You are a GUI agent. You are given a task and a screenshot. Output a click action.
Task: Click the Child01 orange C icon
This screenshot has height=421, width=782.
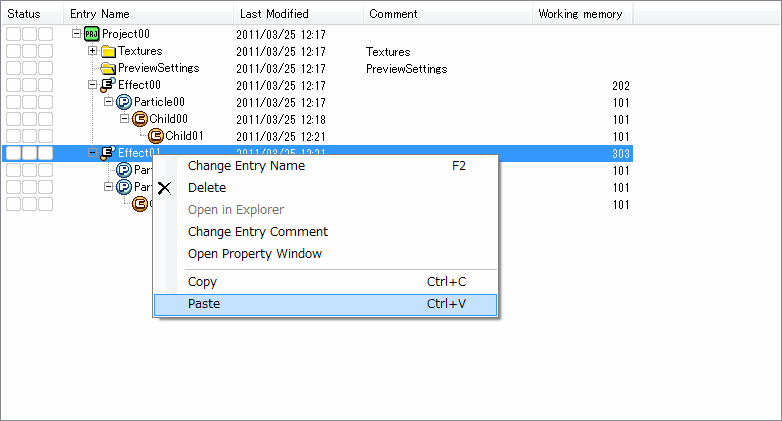coord(157,136)
